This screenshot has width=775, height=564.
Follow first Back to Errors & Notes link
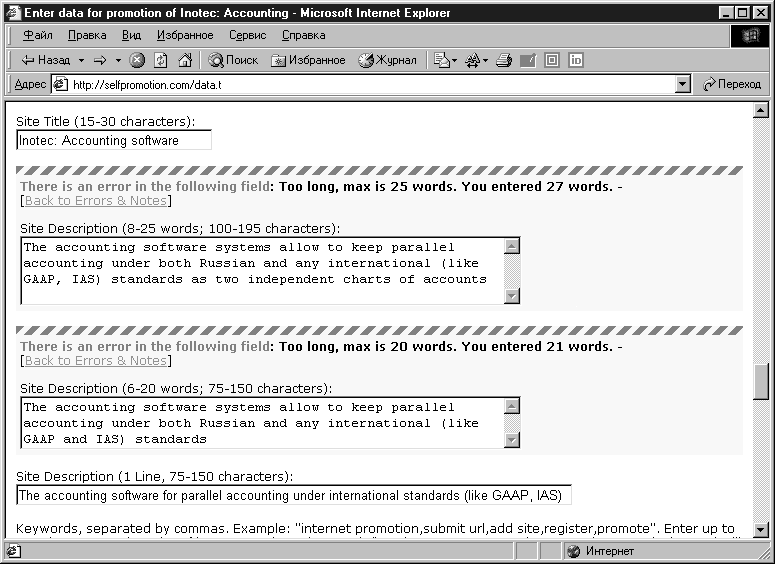point(96,201)
